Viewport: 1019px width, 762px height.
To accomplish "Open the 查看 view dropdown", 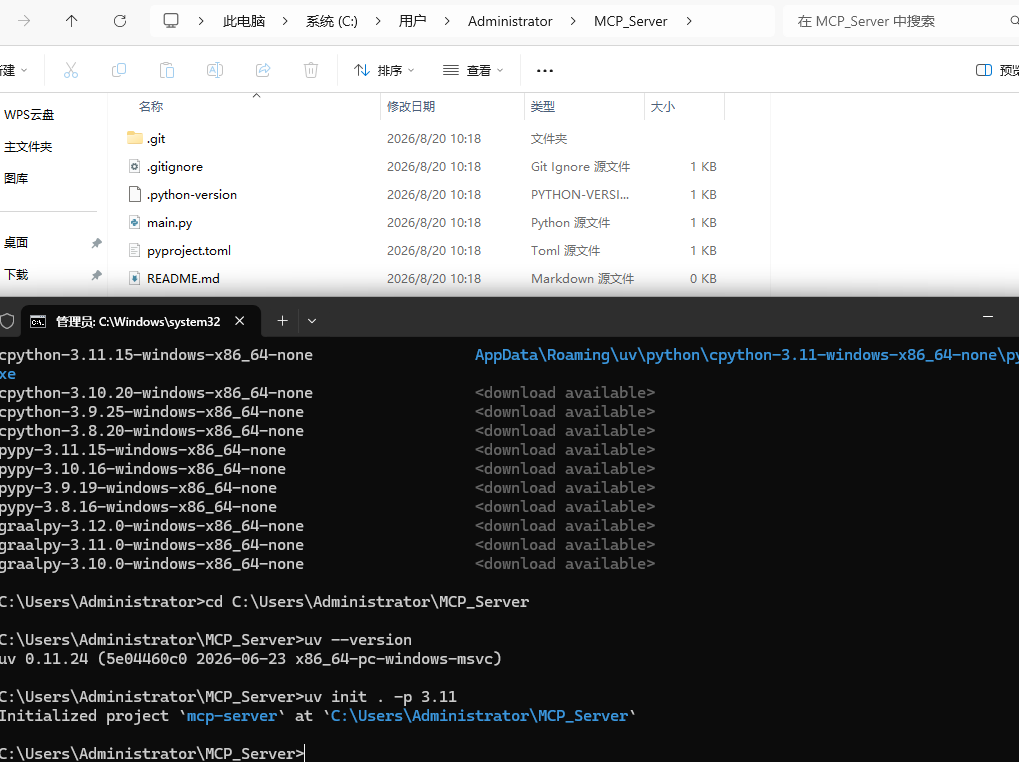I will coord(473,70).
